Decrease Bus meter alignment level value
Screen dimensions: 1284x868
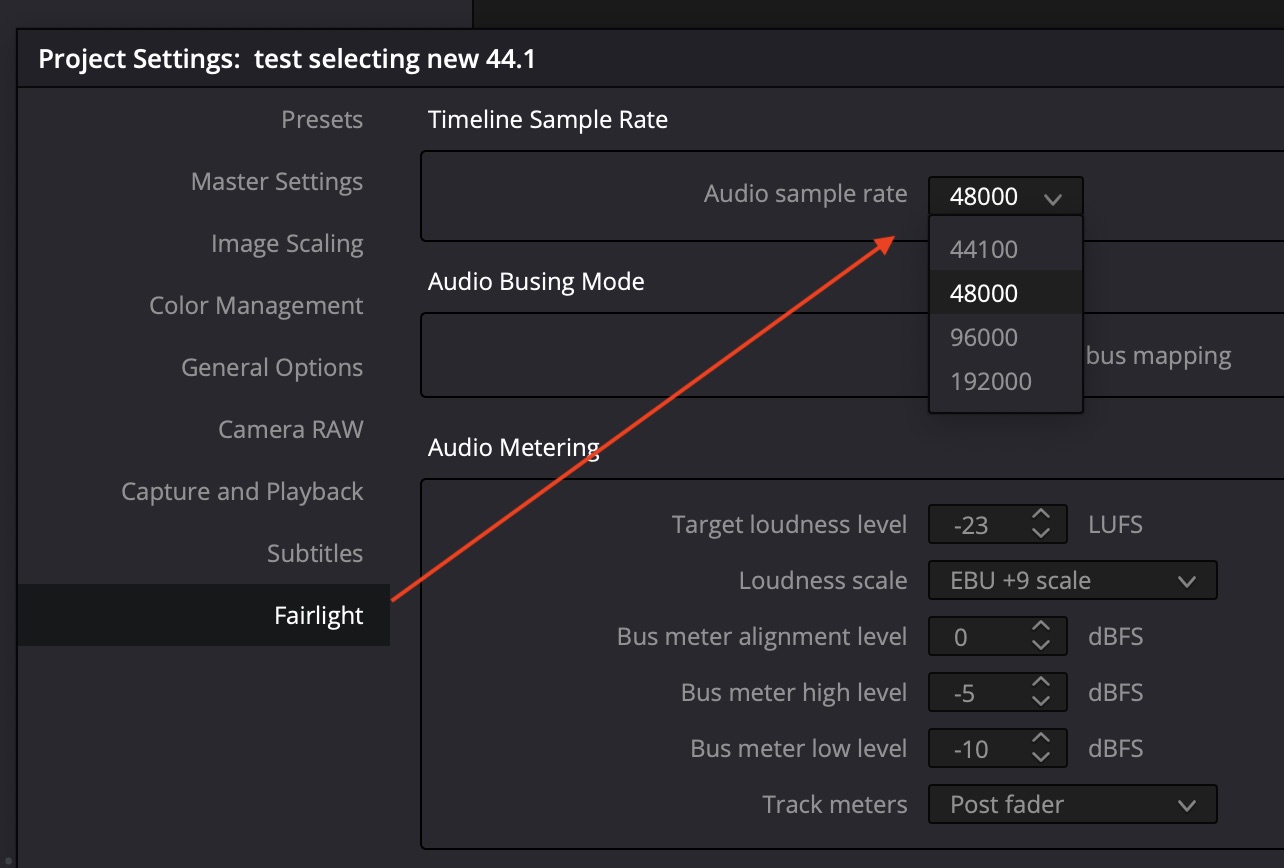(1041, 645)
